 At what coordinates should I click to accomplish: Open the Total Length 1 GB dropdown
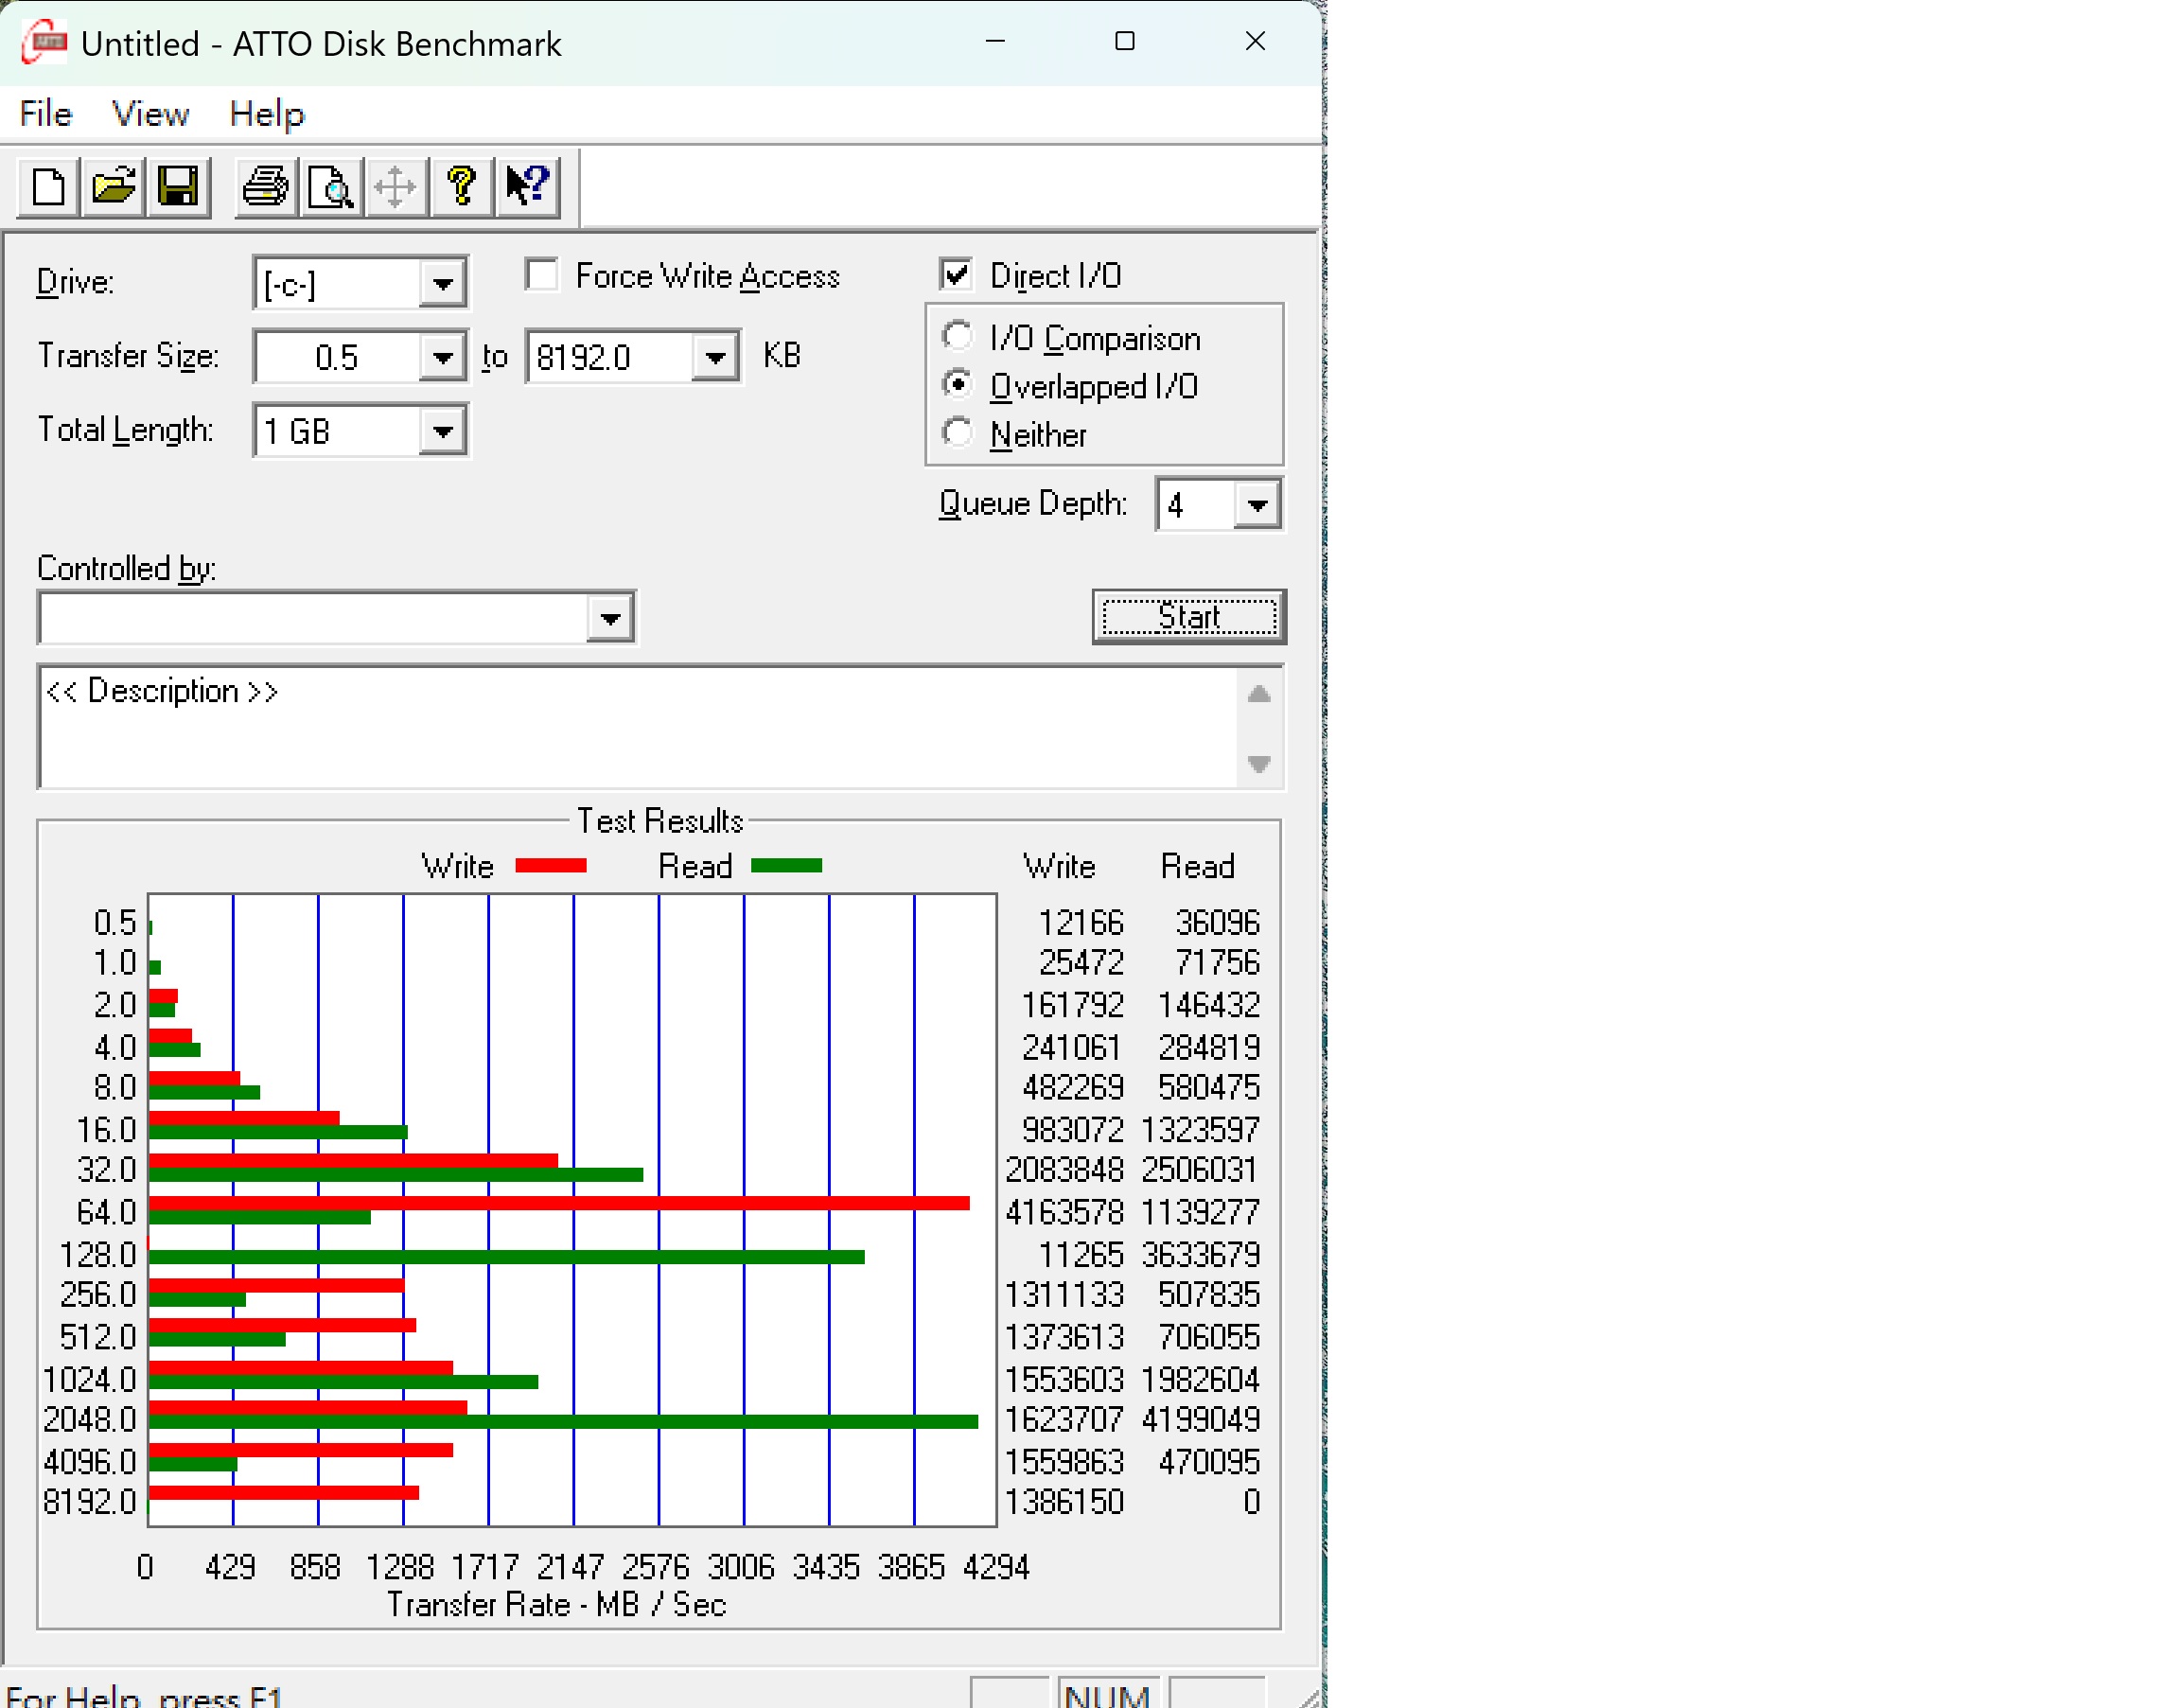point(442,431)
